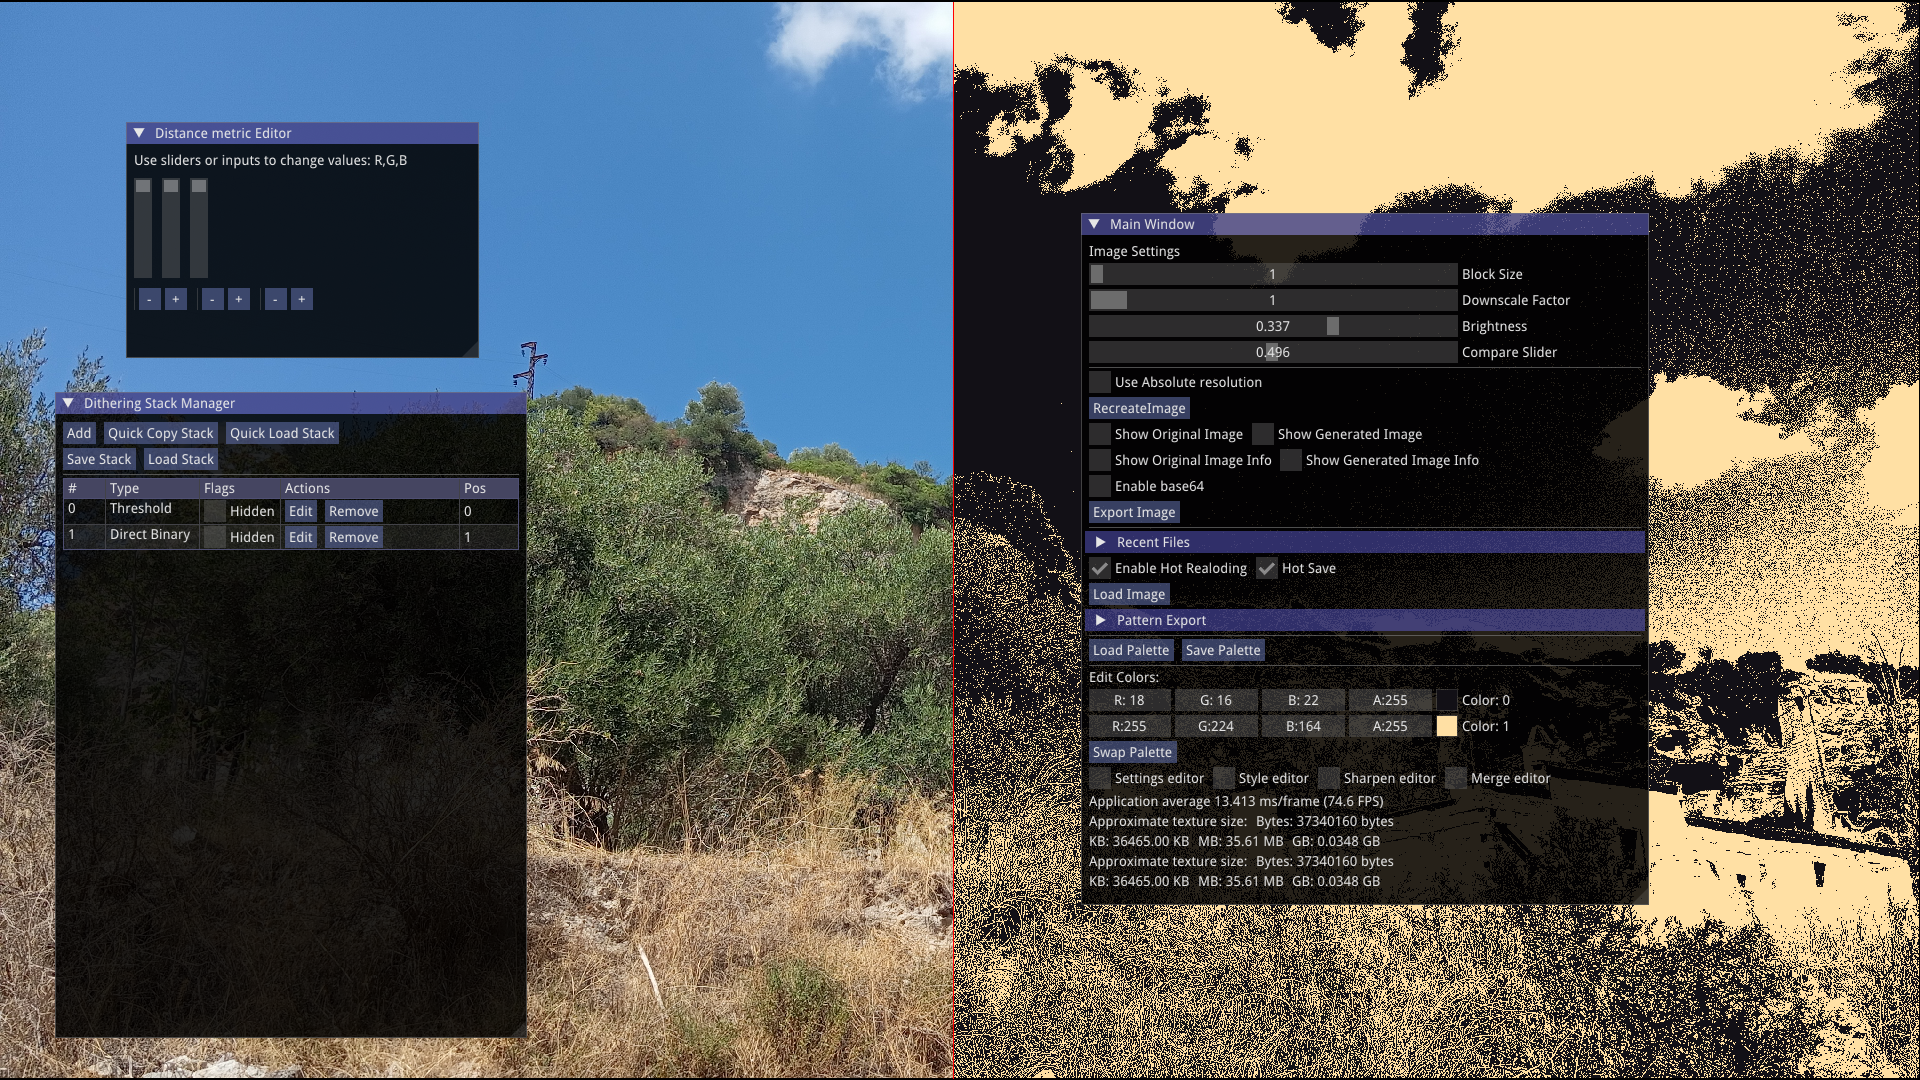Collapse the Distance metric Editor window

click(x=139, y=133)
